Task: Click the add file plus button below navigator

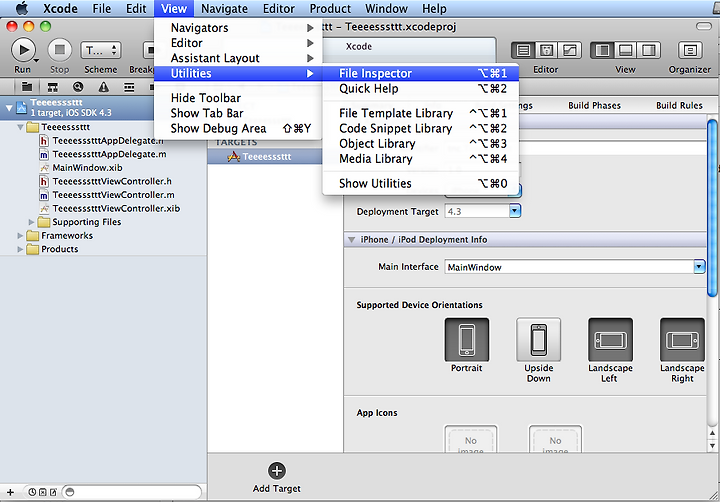Action: click(10, 492)
